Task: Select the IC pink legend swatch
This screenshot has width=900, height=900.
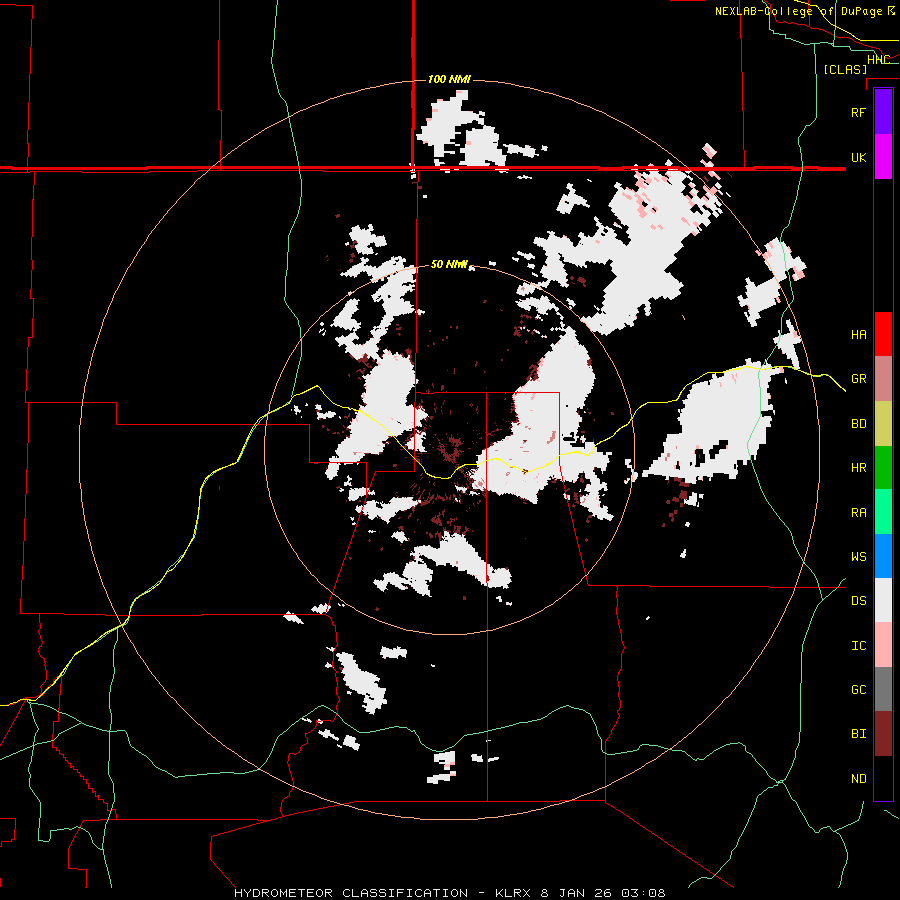Action: point(883,645)
